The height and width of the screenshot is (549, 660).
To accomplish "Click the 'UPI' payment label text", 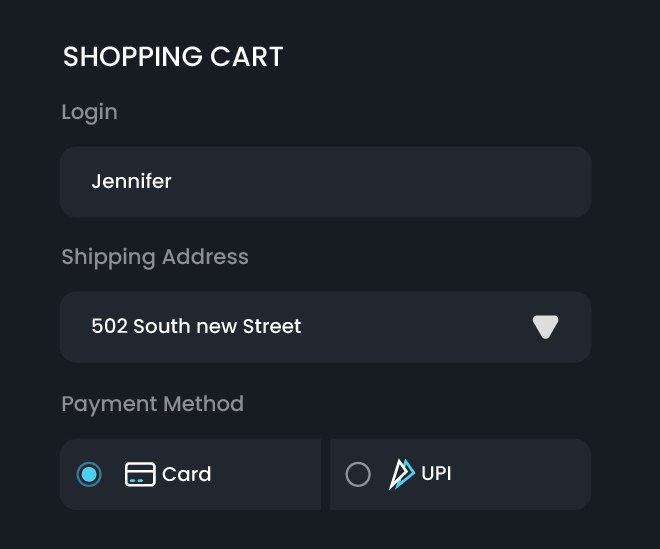I will click(x=436, y=473).
